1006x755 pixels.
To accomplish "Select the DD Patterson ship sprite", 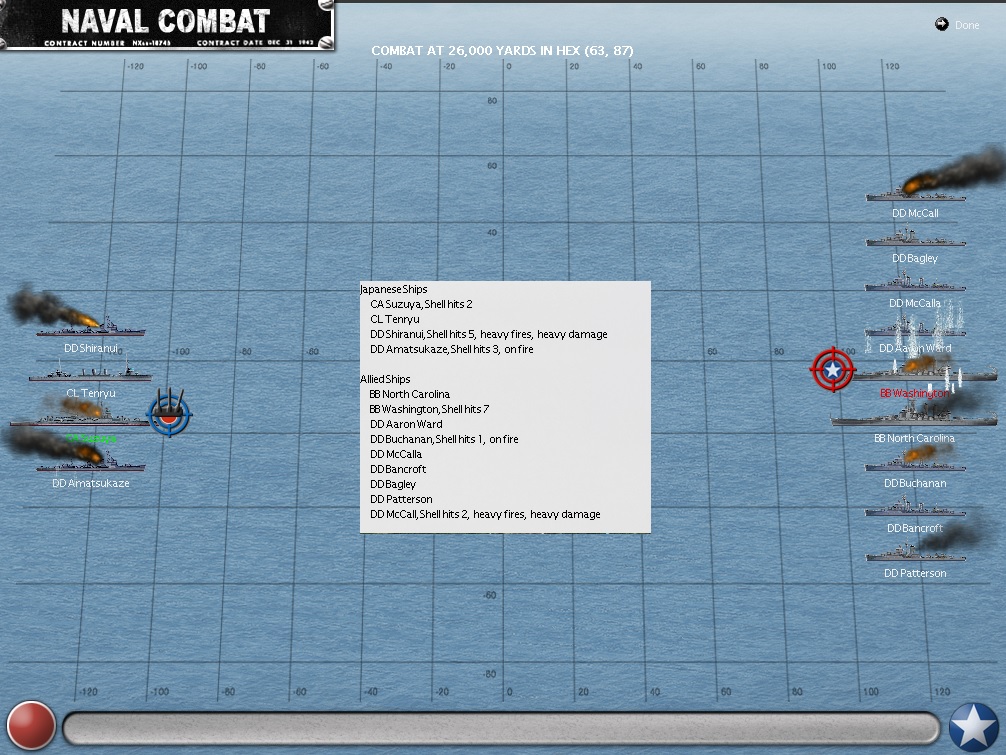I will point(916,553).
